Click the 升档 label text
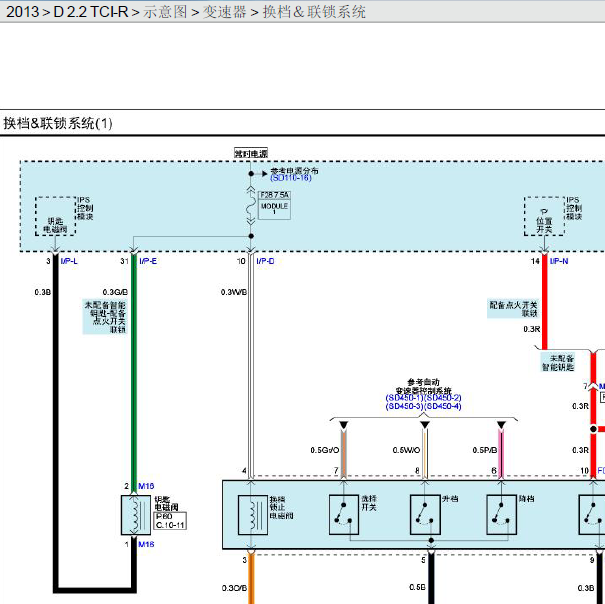This screenshot has height=604, width=605. pyautogui.click(x=450, y=499)
